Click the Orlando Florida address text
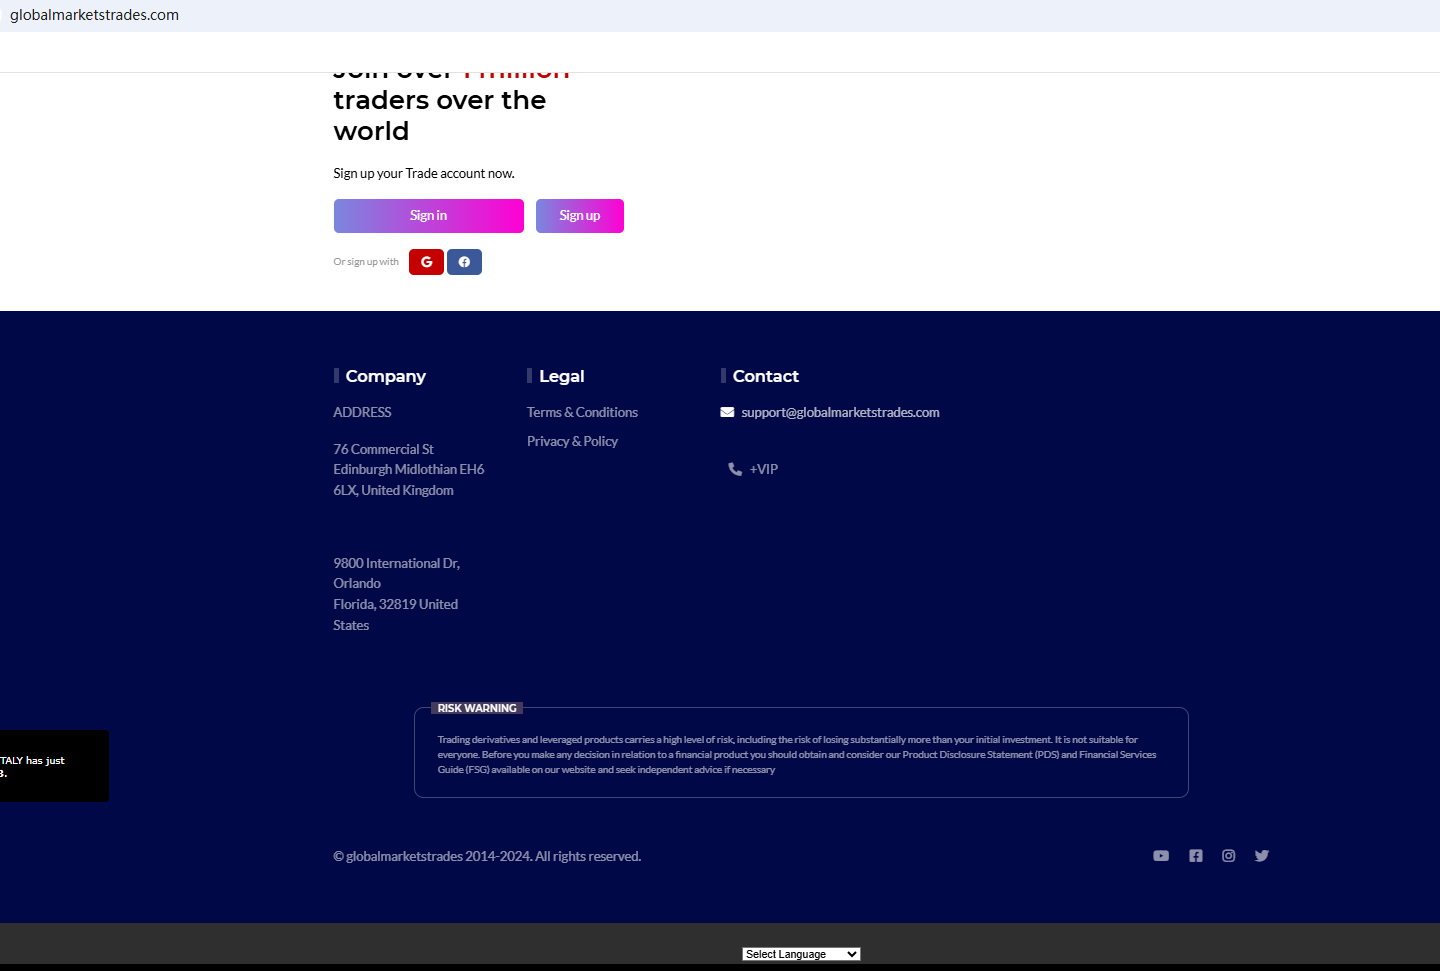1440x971 pixels. [396, 594]
